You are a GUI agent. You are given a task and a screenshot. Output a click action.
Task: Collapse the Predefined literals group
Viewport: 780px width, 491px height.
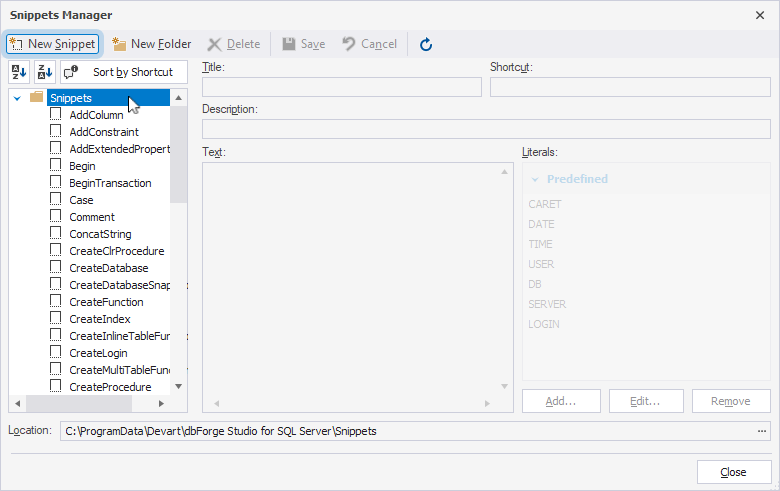(x=535, y=180)
